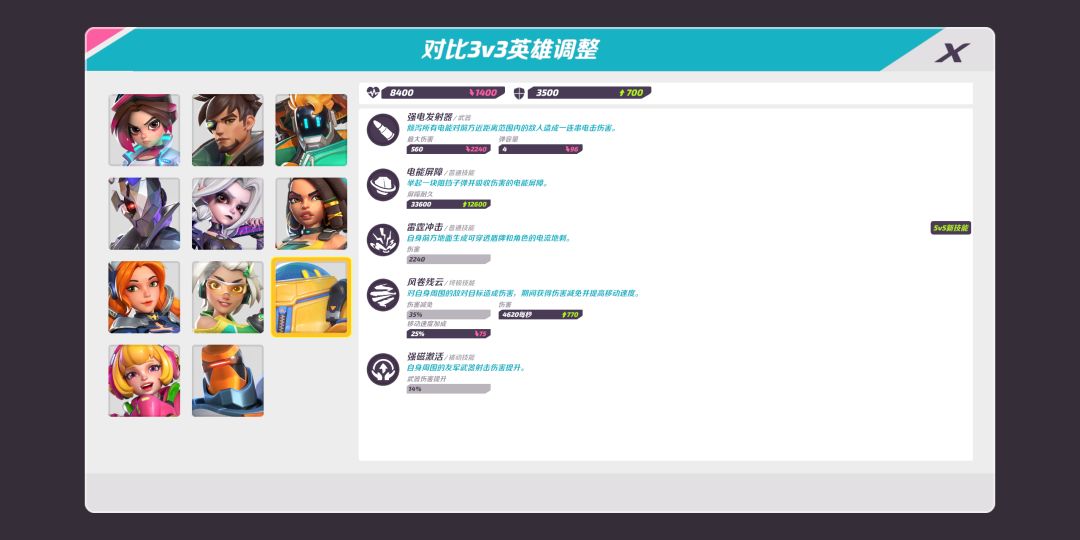1080x540 pixels.
Task: Click the 电能屏障 barrier skill icon
Action: click(383, 185)
